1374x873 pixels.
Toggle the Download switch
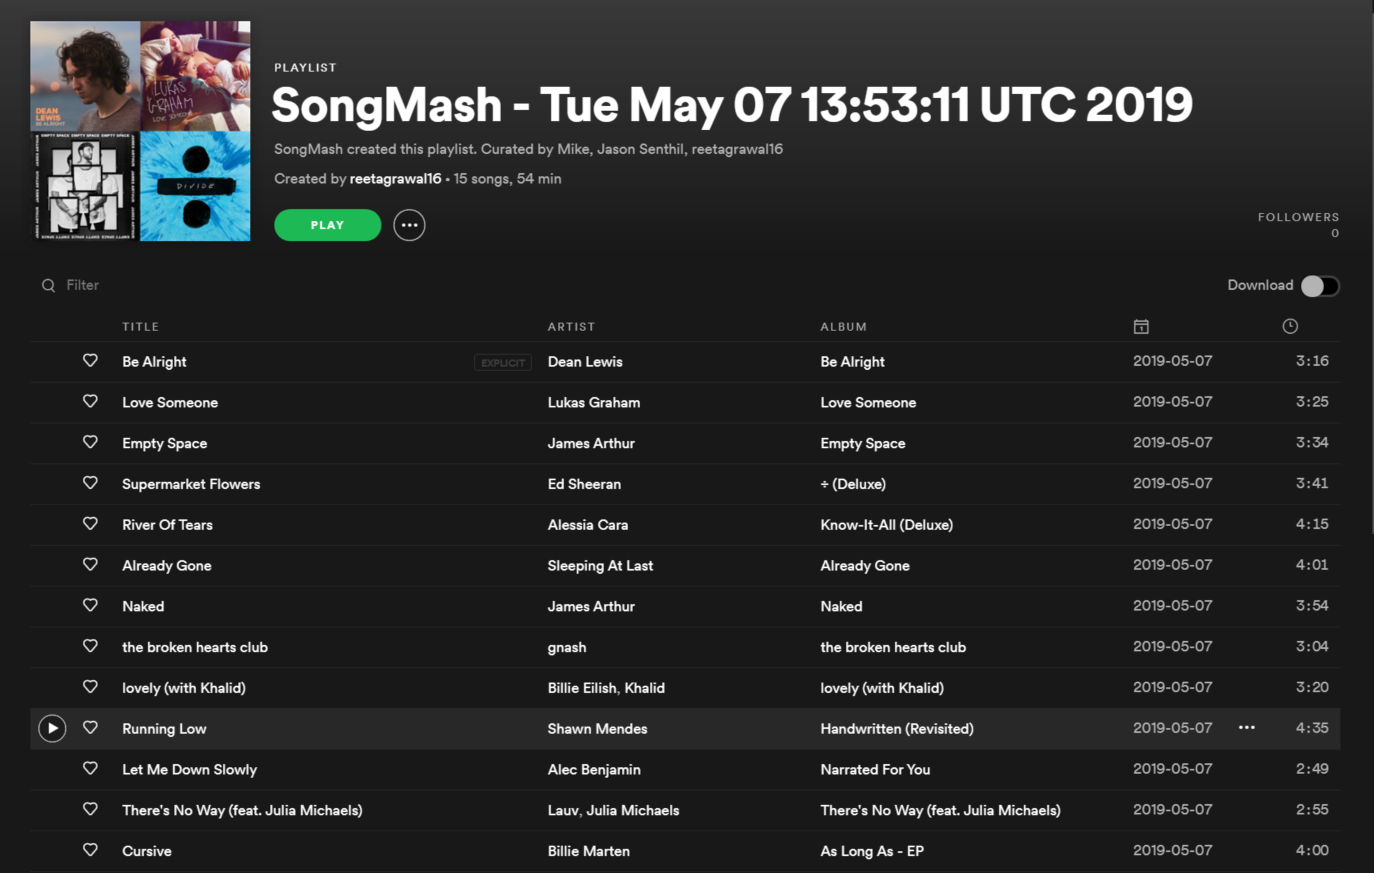click(1319, 286)
